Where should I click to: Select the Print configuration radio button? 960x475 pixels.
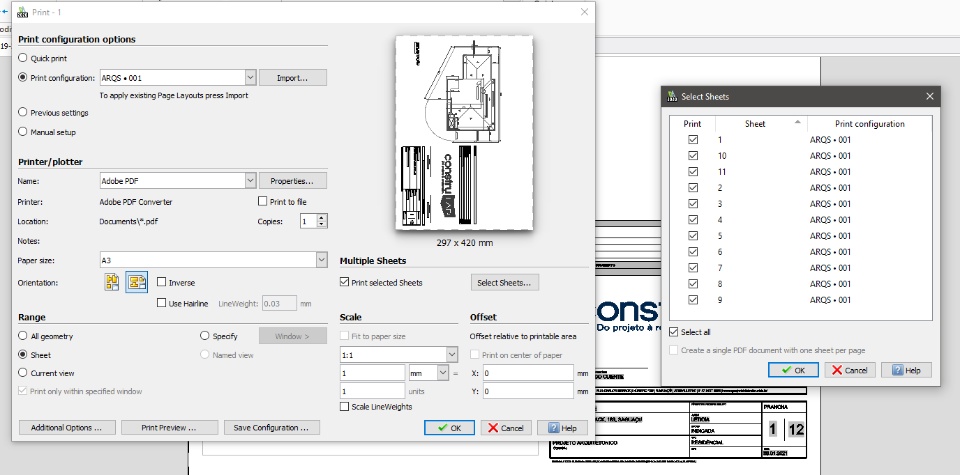23,78
